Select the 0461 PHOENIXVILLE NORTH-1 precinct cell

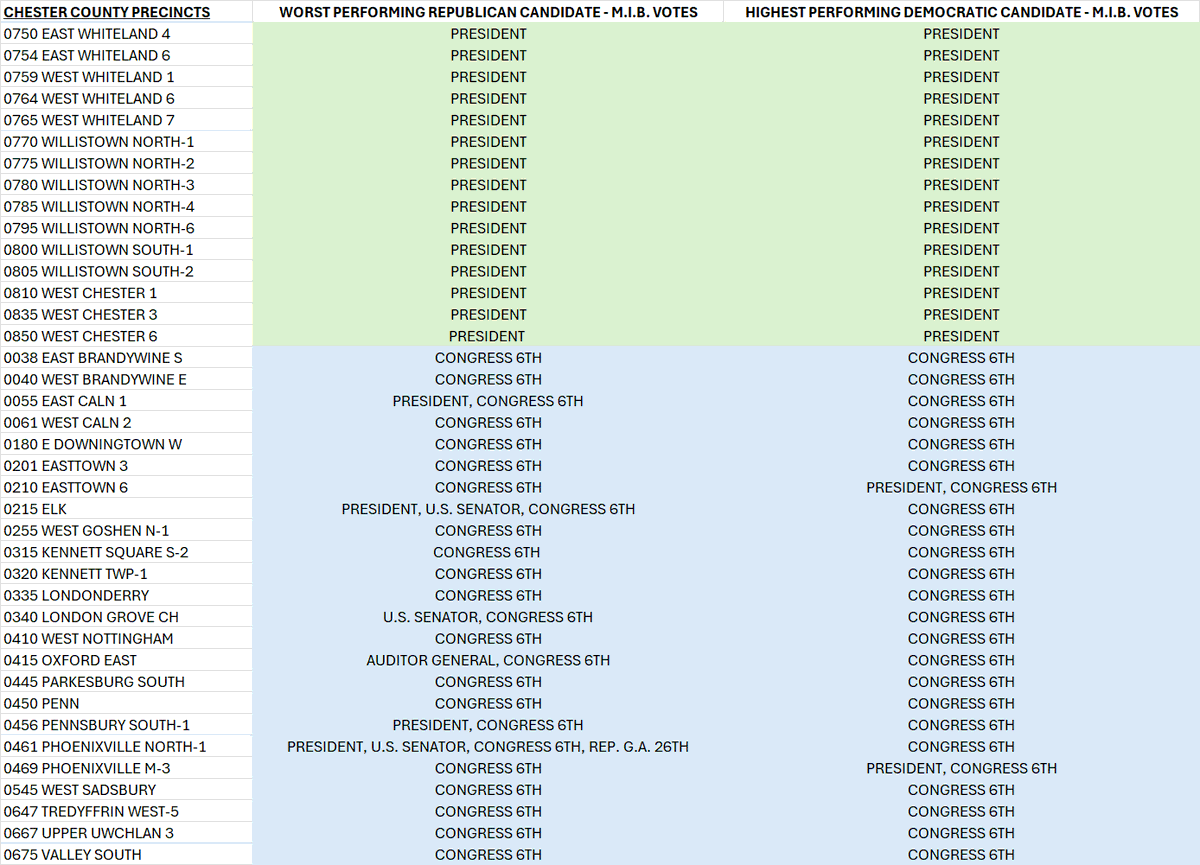pos(126,747)
